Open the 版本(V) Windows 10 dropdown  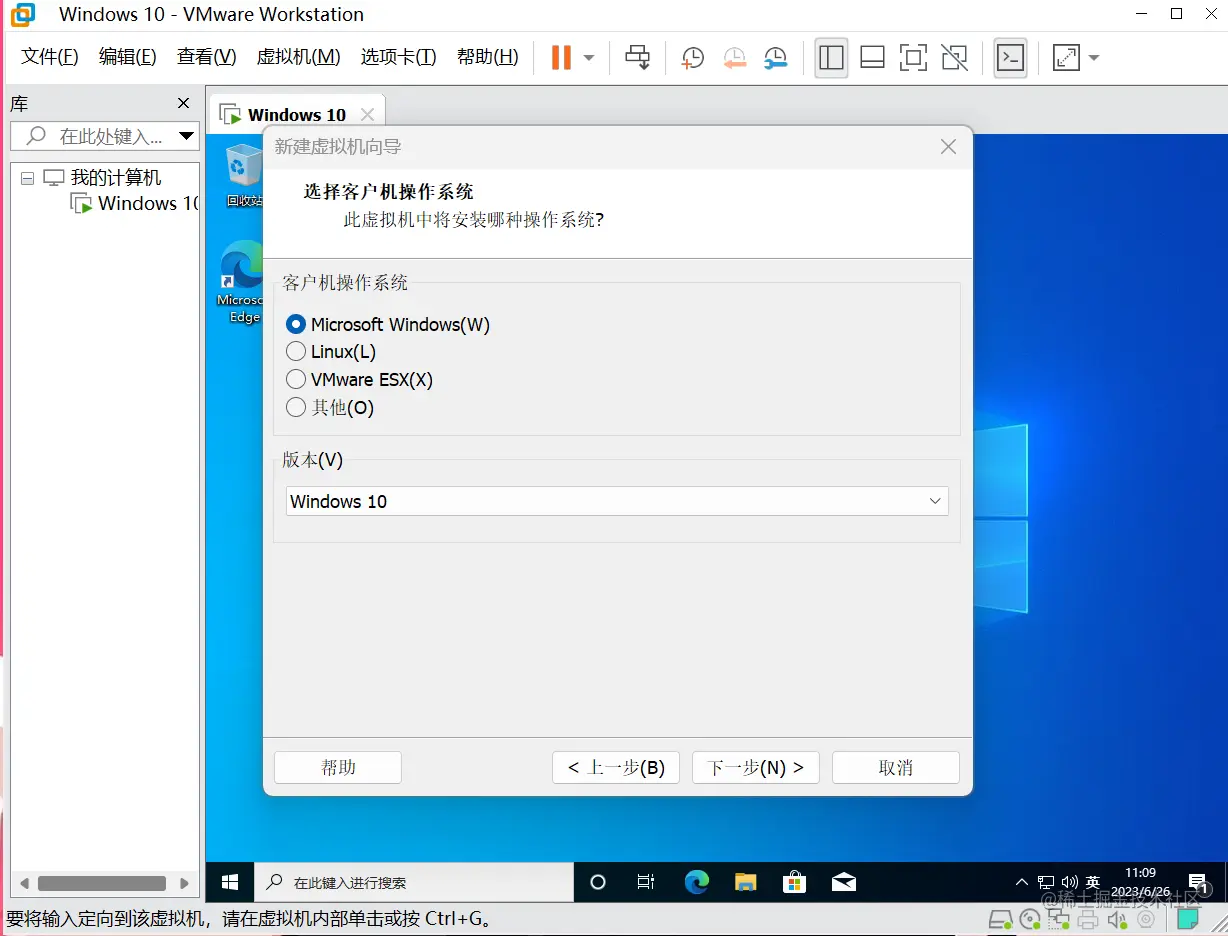coord(617,501)
